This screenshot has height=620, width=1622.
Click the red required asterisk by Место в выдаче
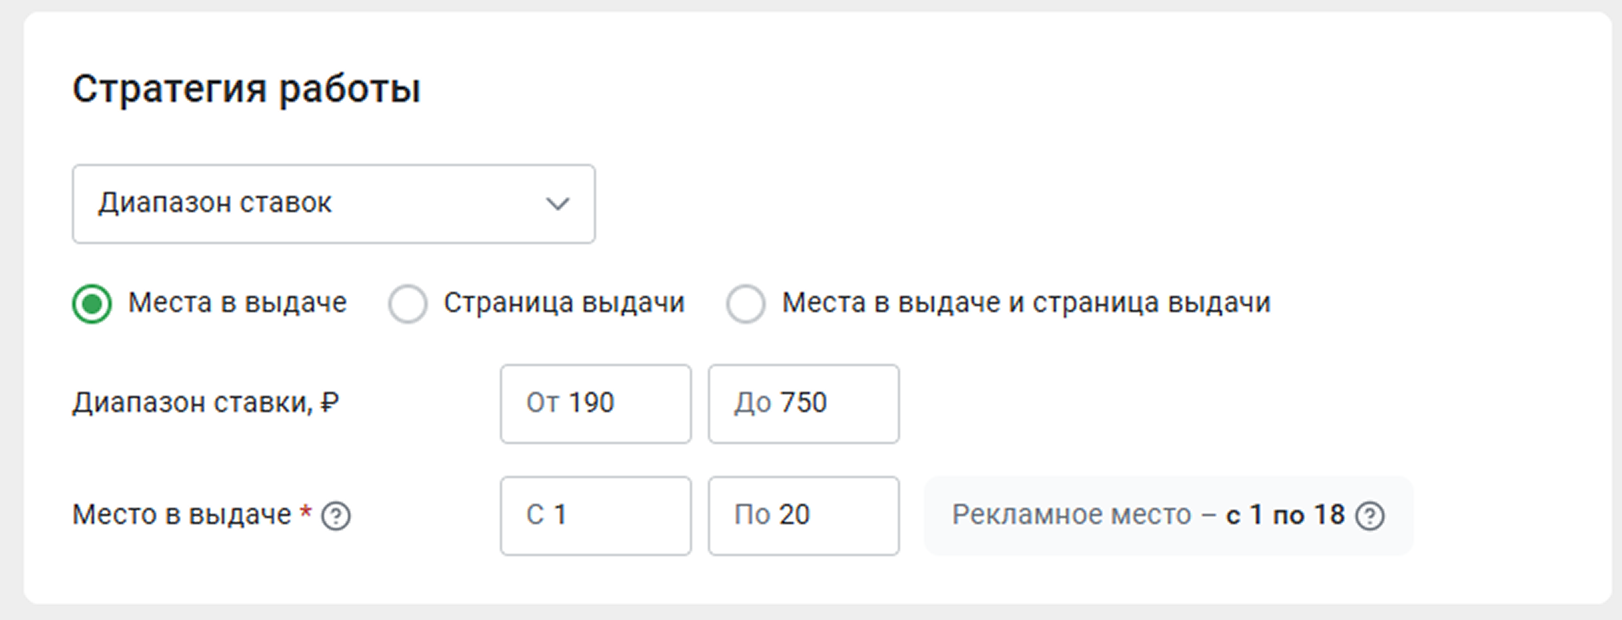pyautogui.click(x=306, y=513)
